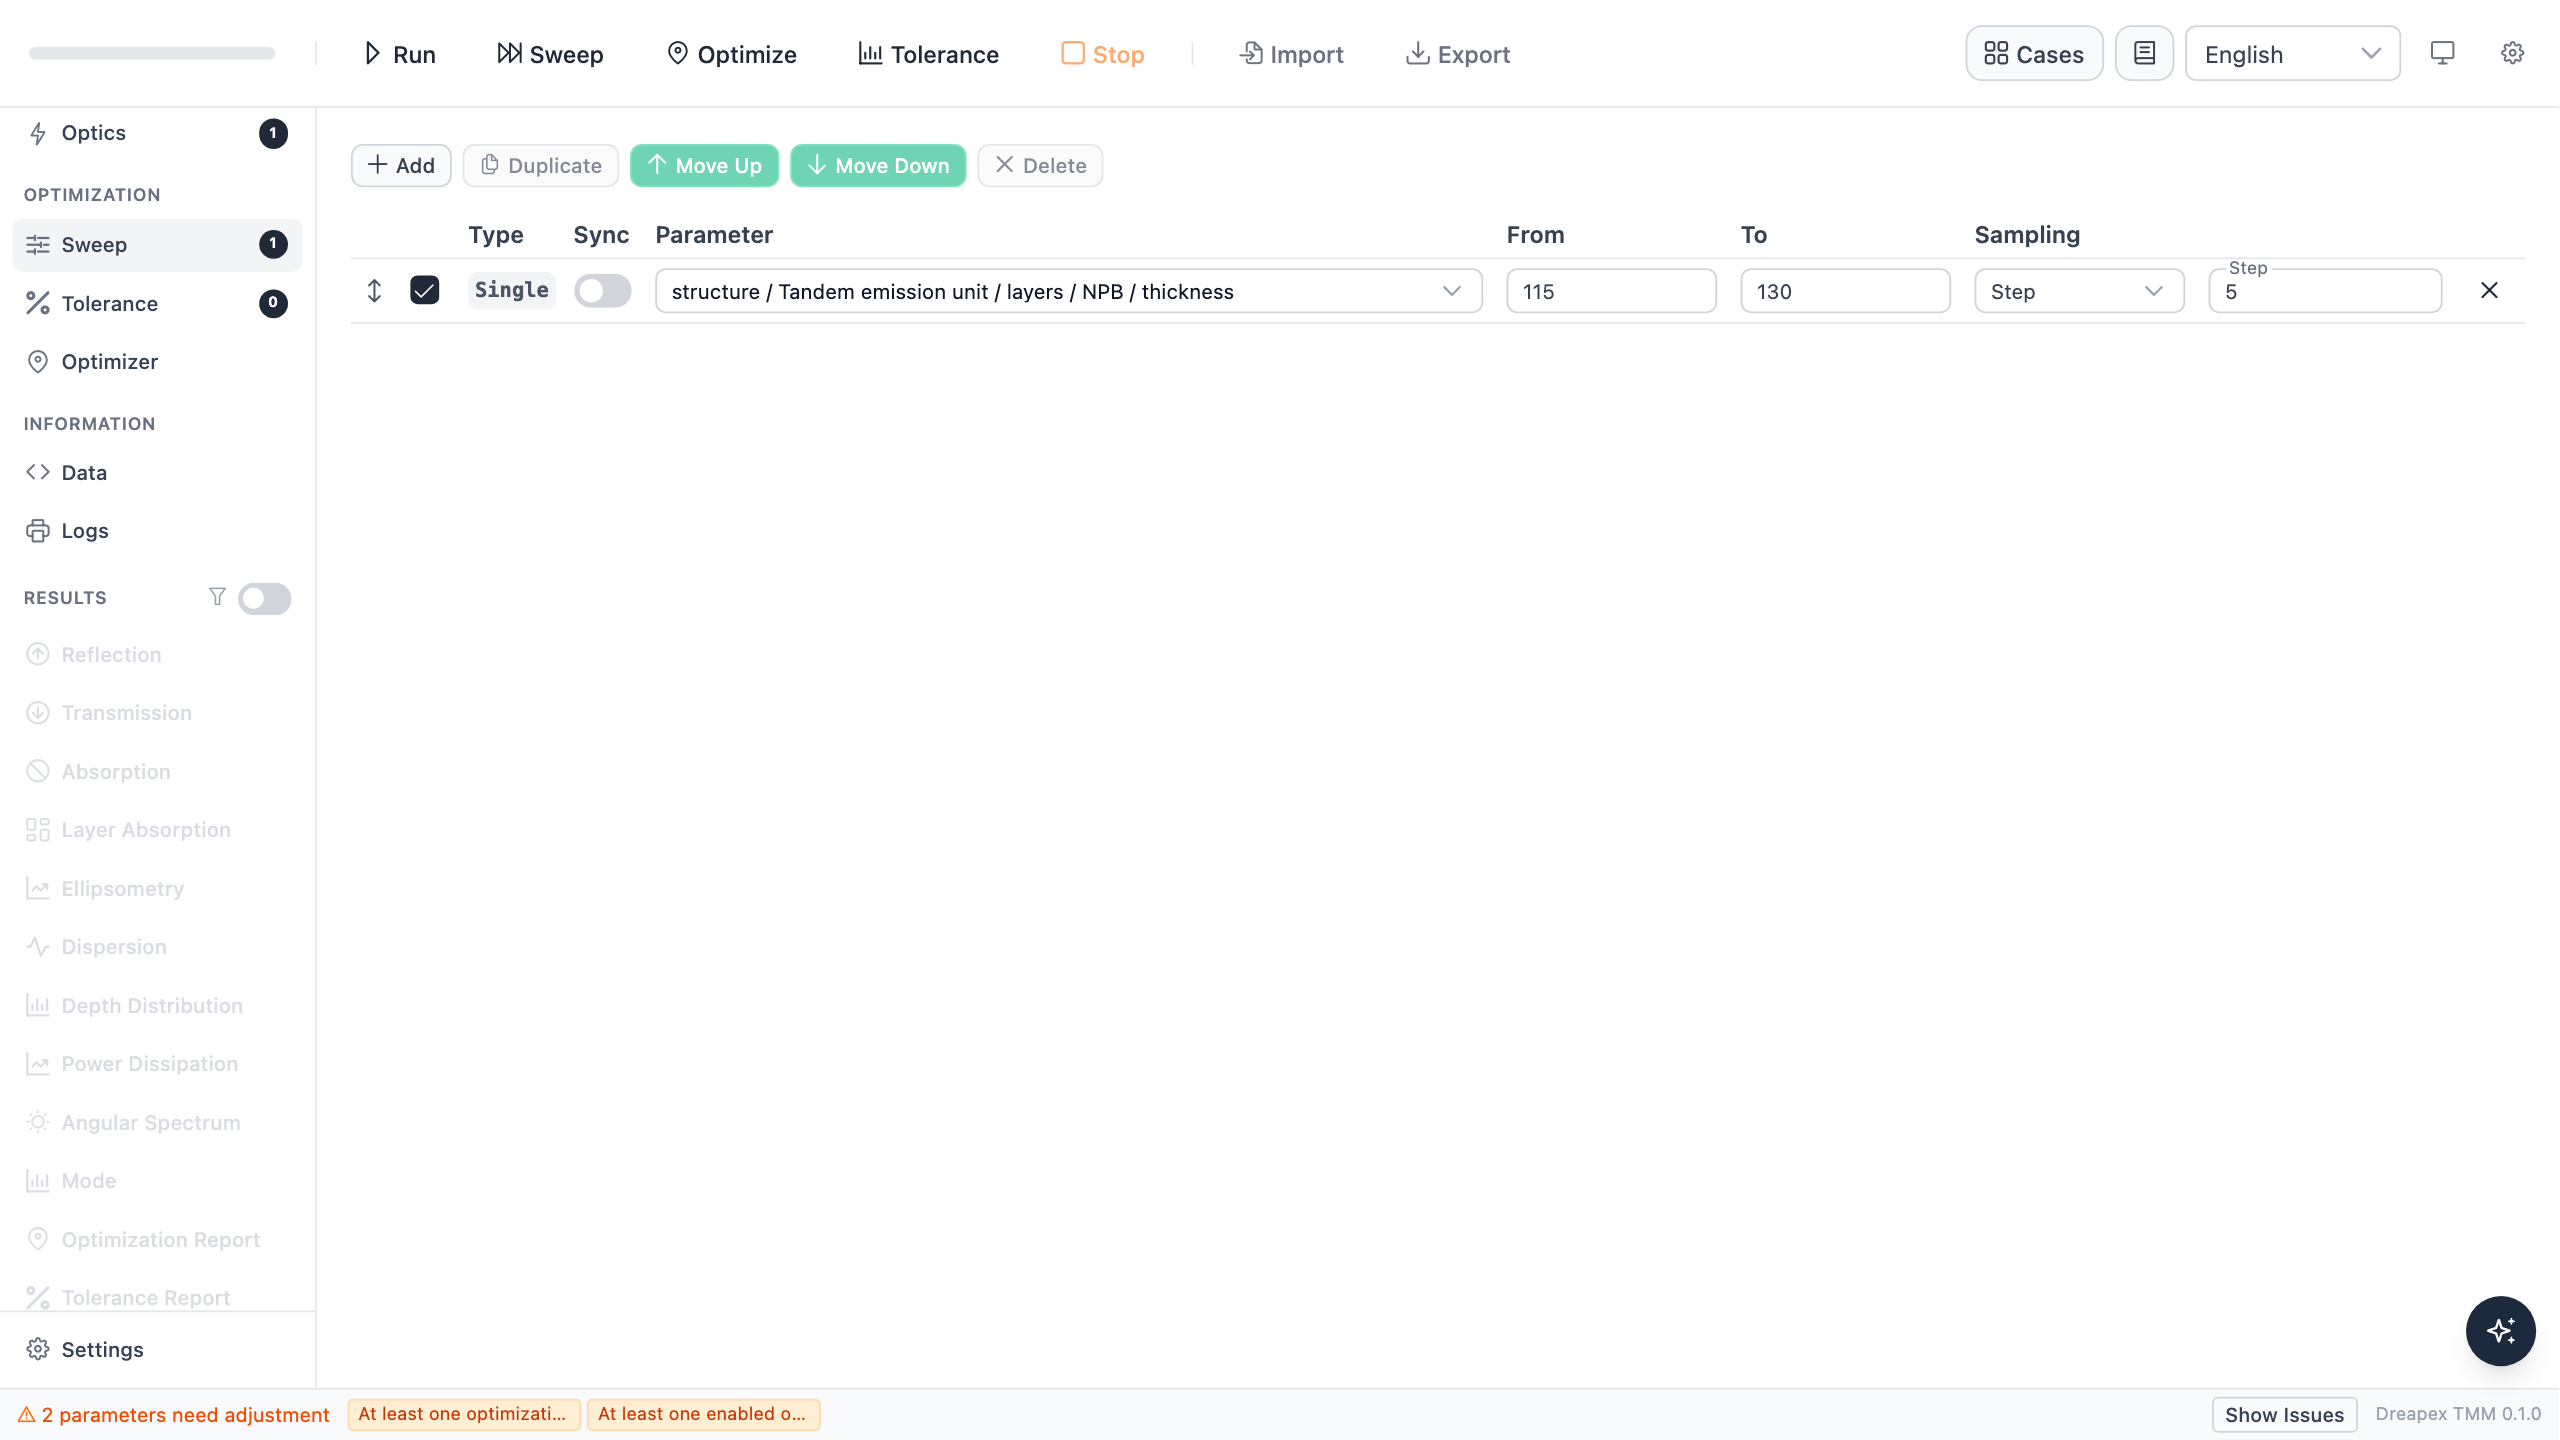Stop the running calculation
The height and width of the screenshot is (1440, 2560).
(x=1102, y=54)
